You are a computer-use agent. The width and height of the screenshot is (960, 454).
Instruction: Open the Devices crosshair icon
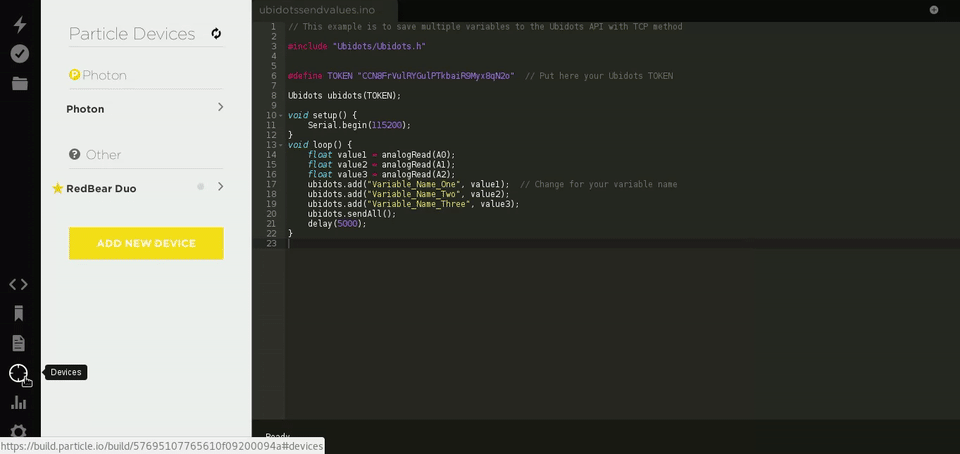tap(18, 373)
